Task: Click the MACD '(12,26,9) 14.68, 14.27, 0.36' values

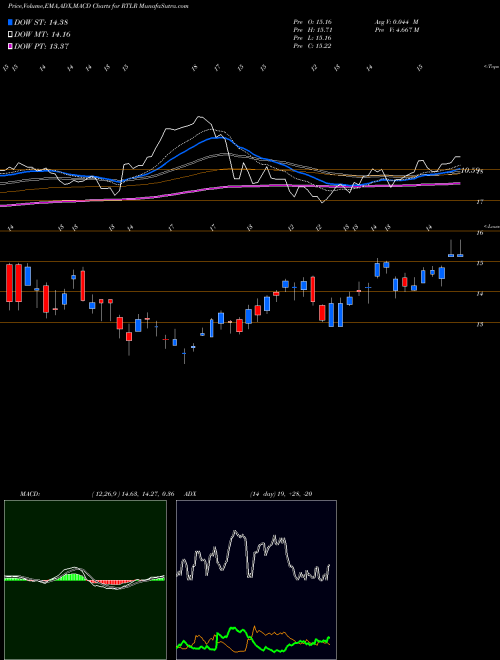Action: [x=133, y=494]
